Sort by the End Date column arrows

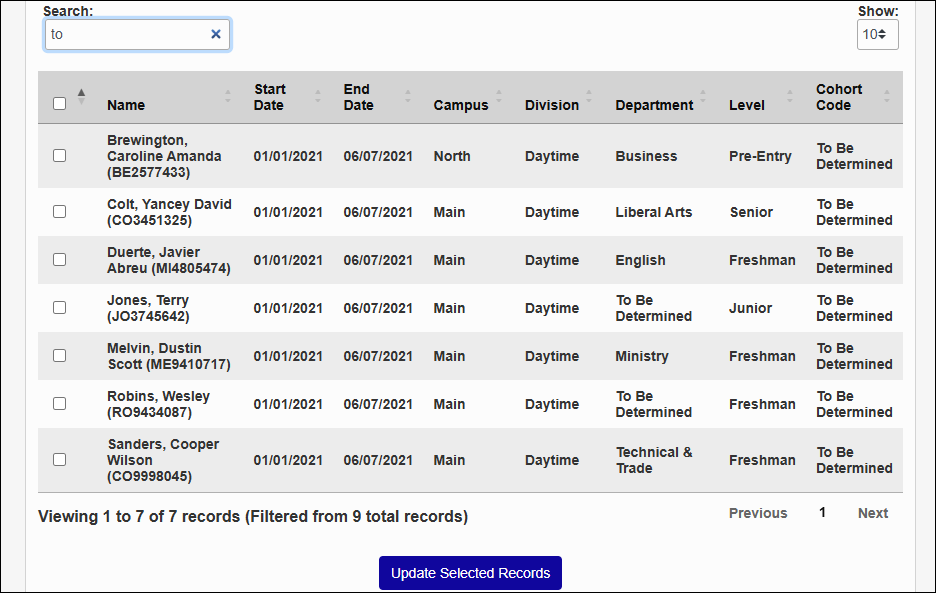tap(408, 97)
